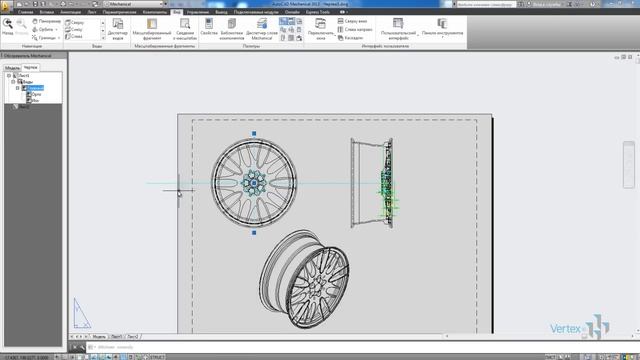Click the navigation bar on right edge
The image size is (640, 360).
coord(629,164)
